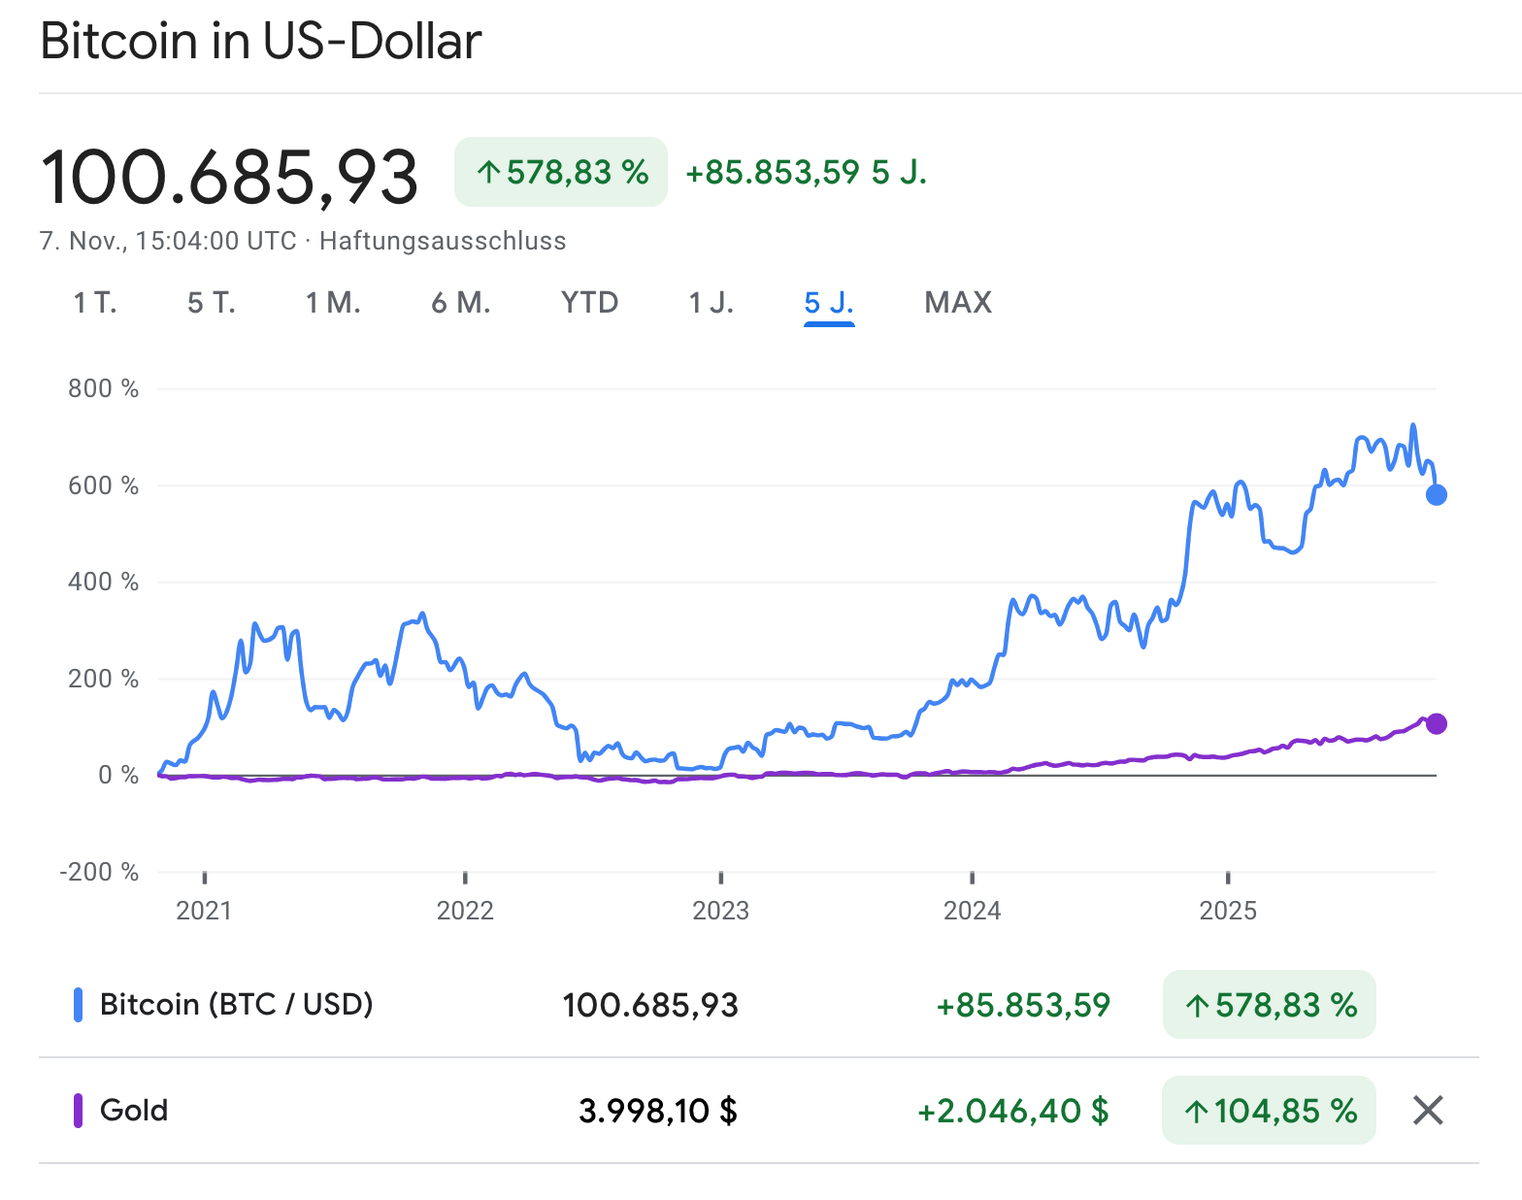Remove Gold comparison with X icon
This screenshot has width=1522, height=1200.
click(1427, 1110)
